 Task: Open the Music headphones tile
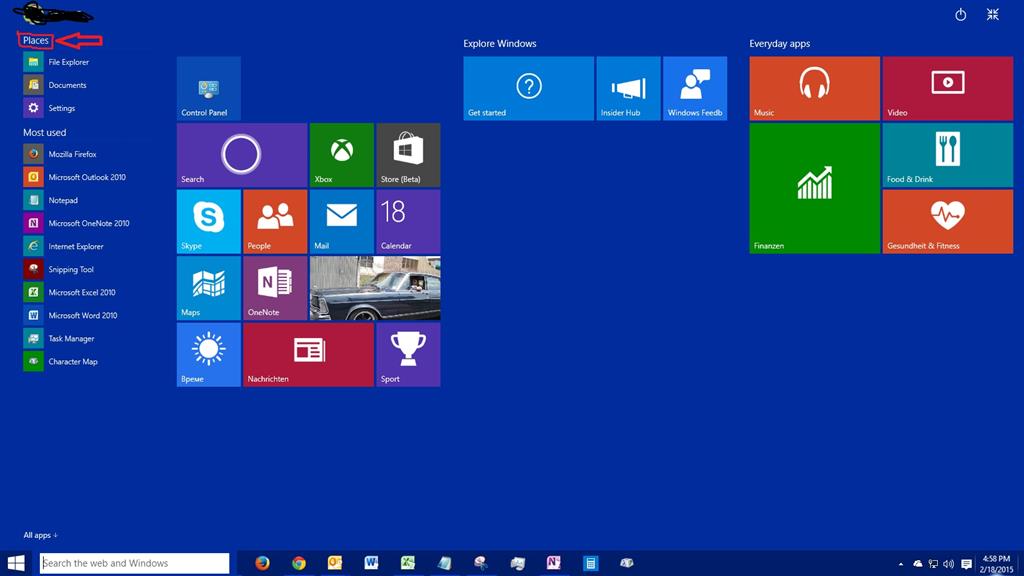[x=814, y=88]
